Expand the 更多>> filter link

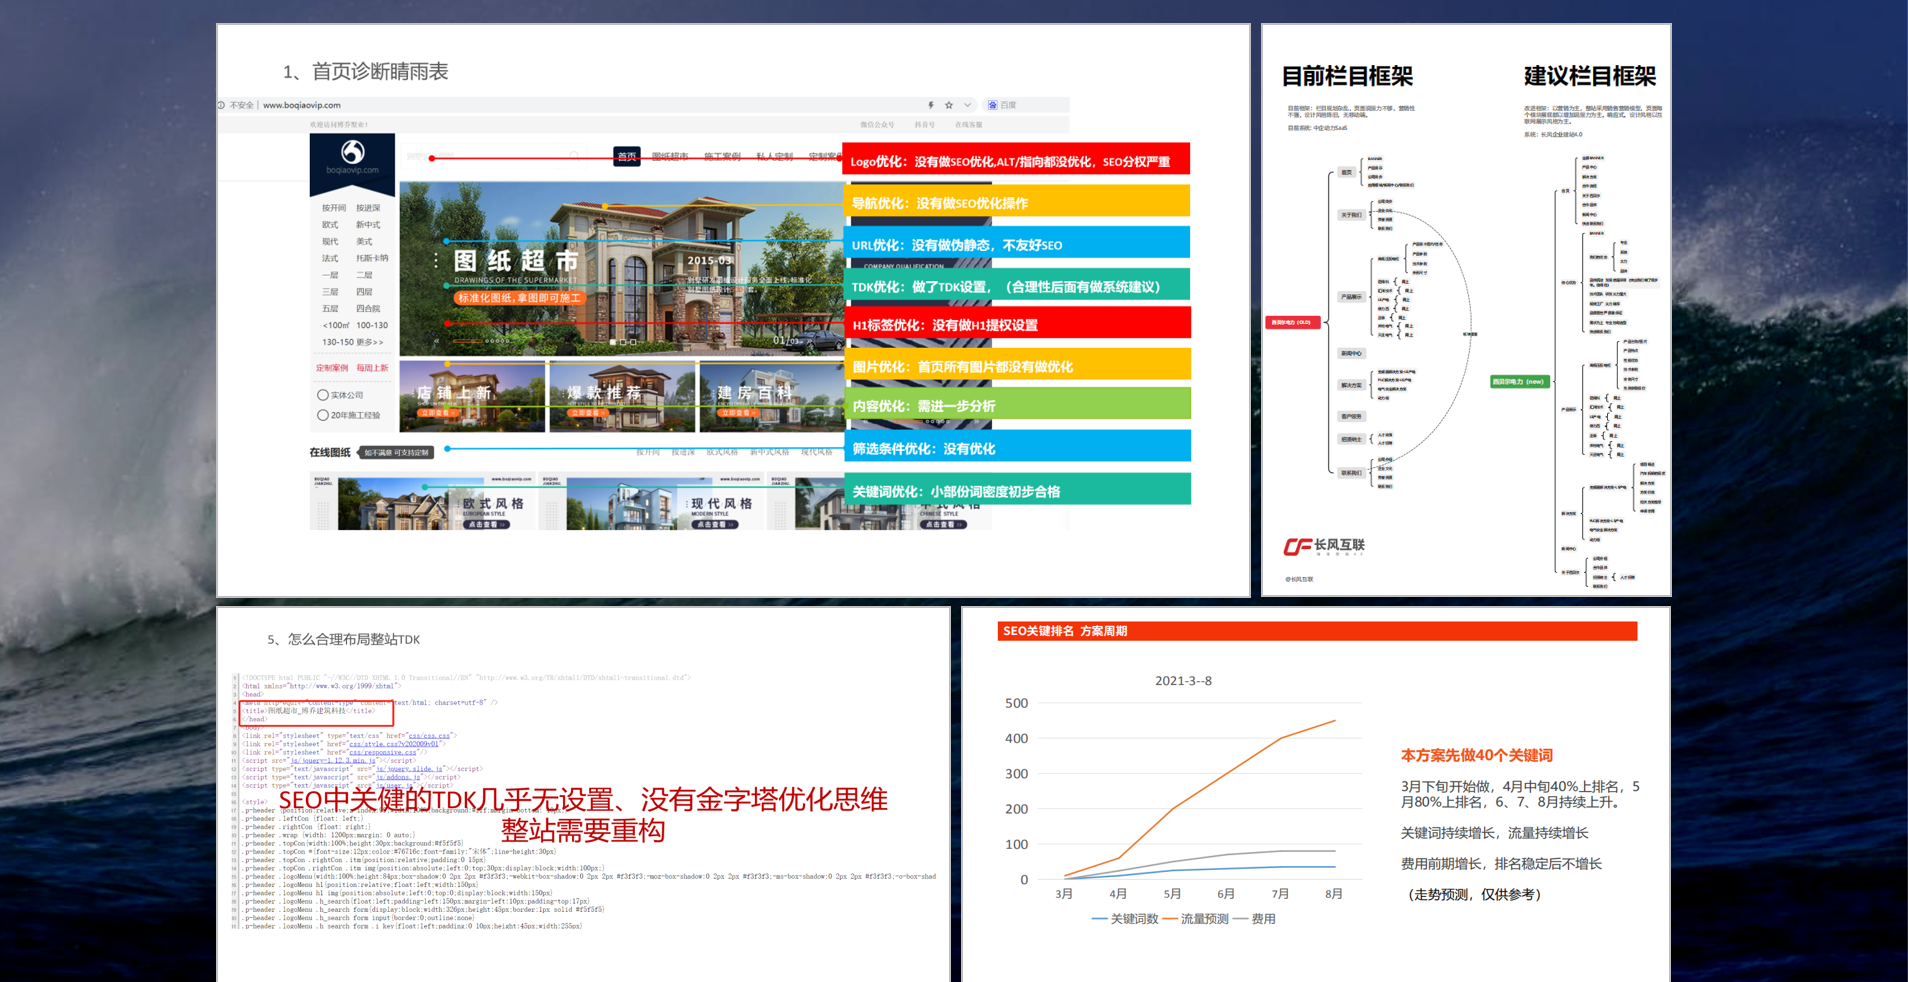369,342
